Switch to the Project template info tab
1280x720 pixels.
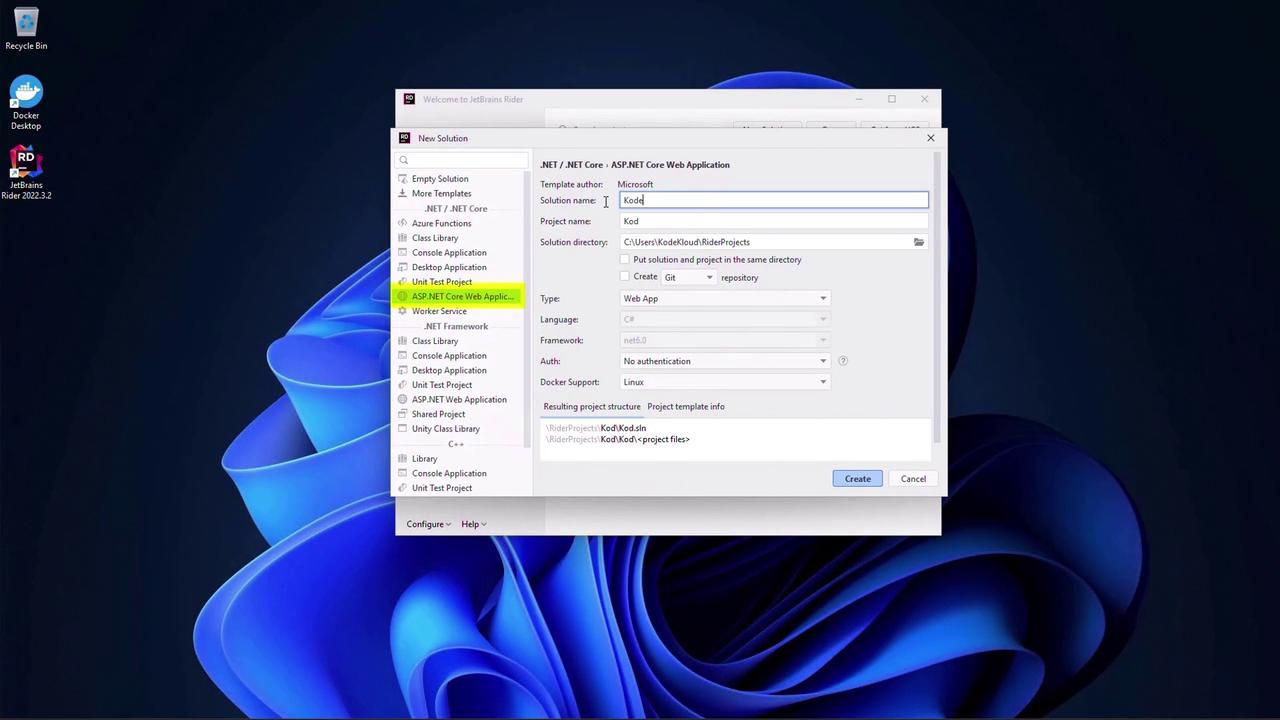tap(686, 407)
